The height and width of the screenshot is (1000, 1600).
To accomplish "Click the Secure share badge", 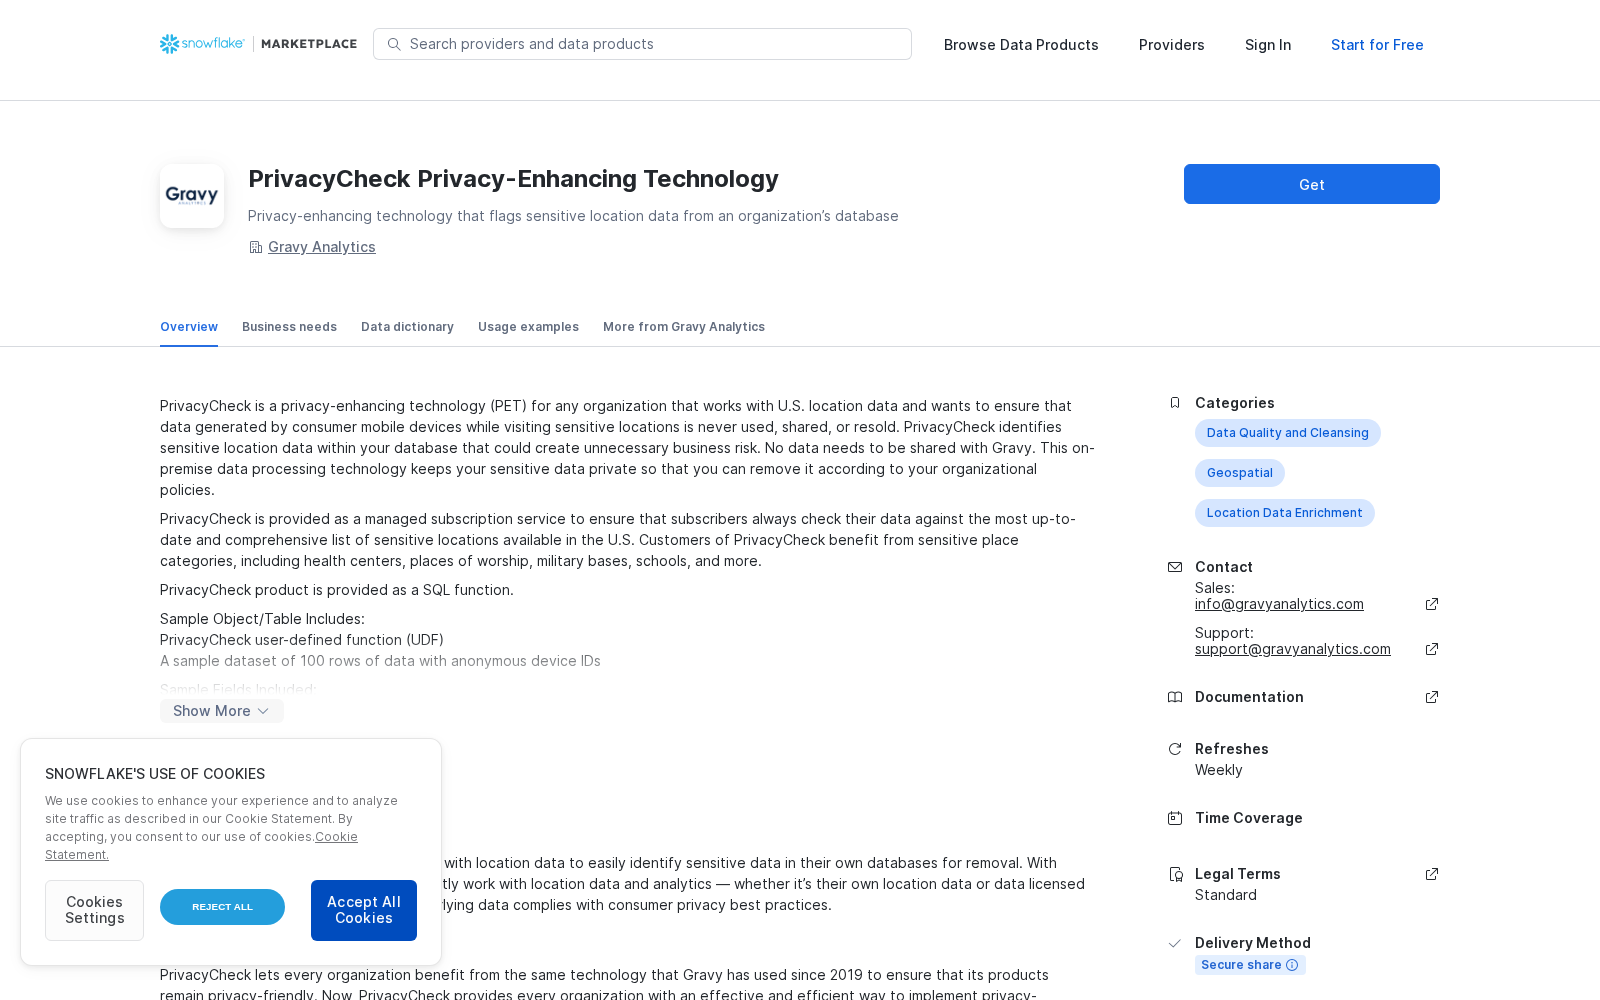I will 1250,965.
